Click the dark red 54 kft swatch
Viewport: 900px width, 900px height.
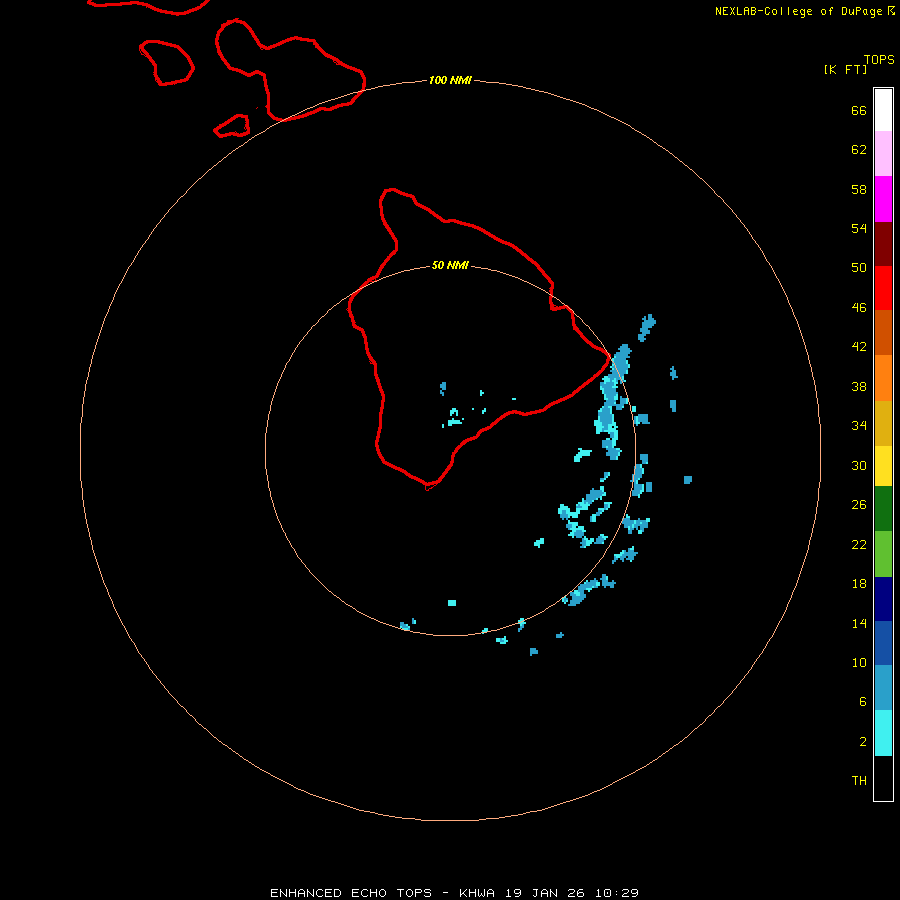883,244
